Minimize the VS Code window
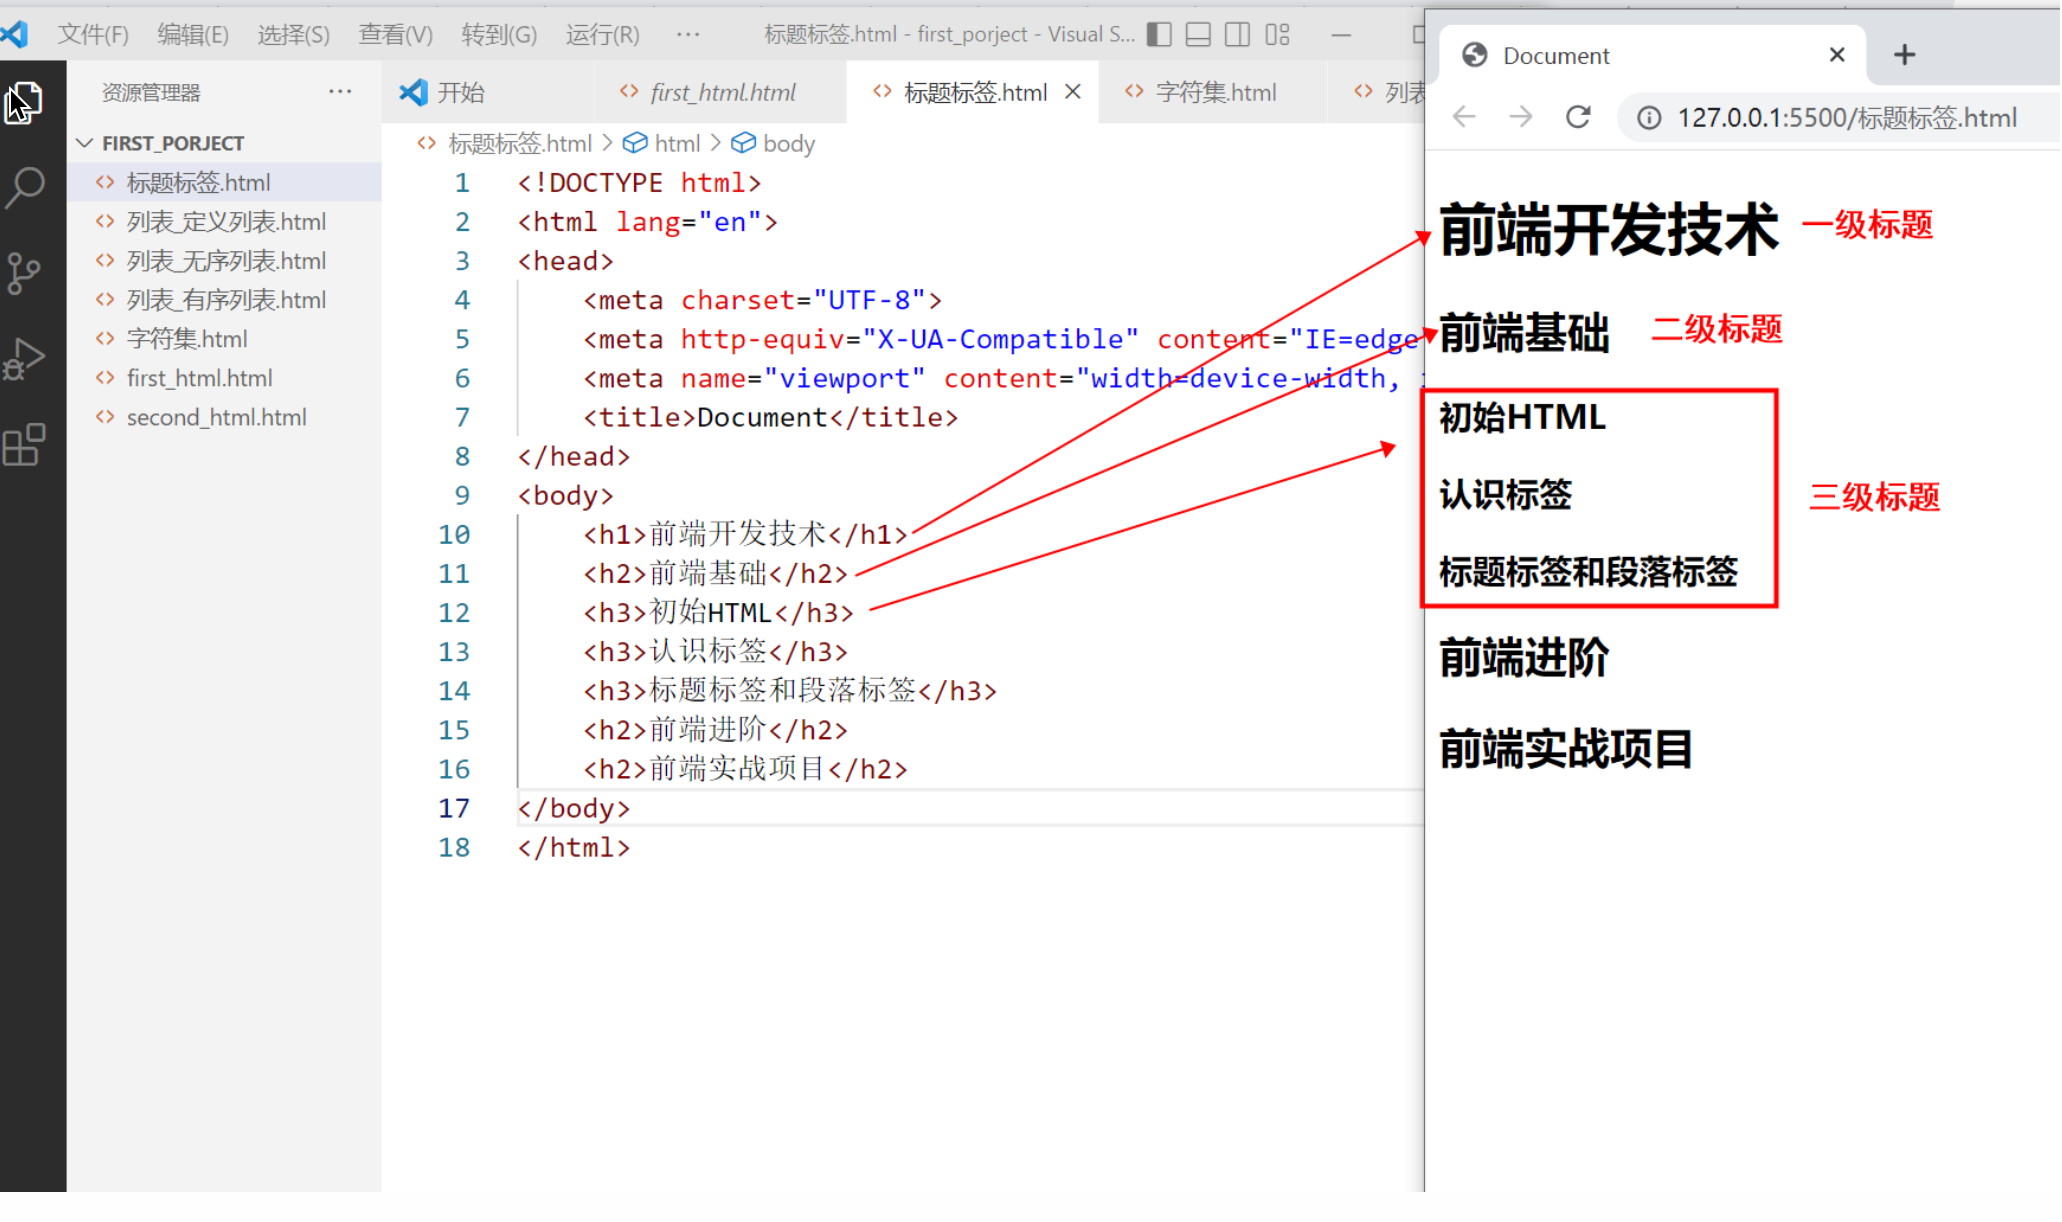The image size is (2062, 1222). pos(1342,35)
